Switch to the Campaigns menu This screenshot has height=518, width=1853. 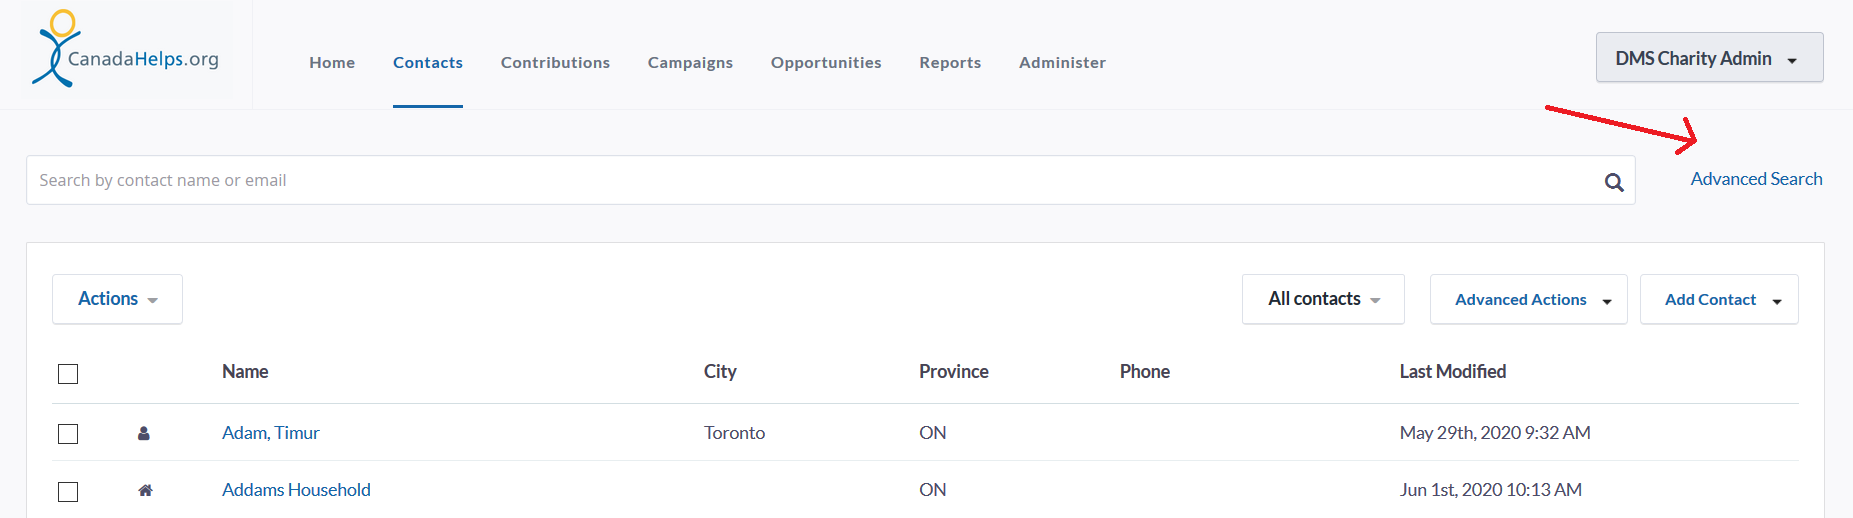[x=690, y=62]
